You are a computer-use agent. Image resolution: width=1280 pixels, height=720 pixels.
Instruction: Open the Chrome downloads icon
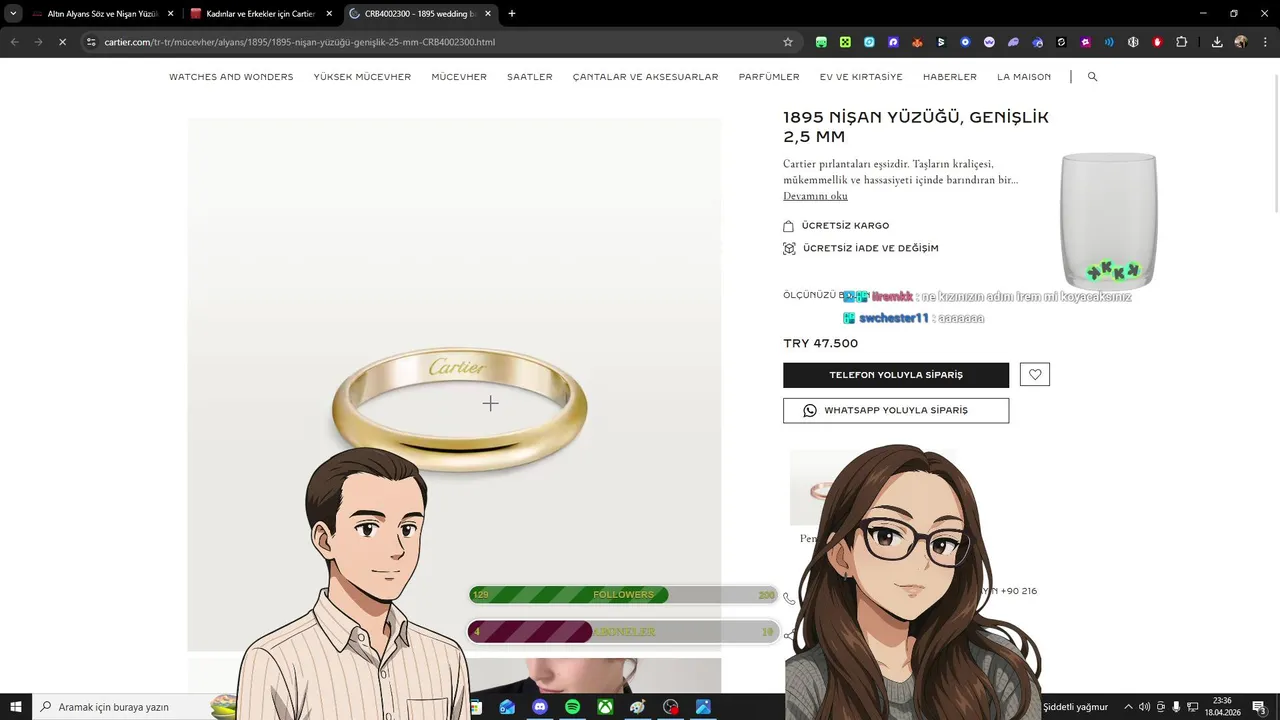[x=1217, y=42]
